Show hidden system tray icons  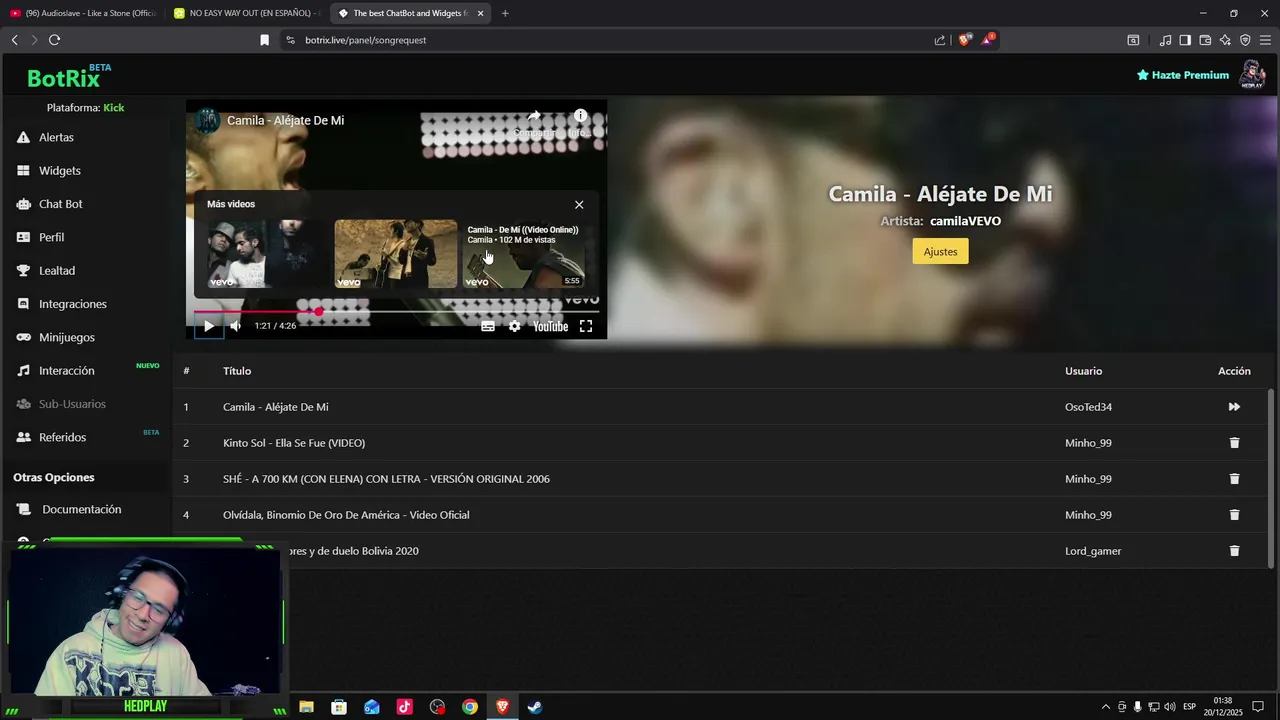pyautogui.click(x=1105, y=707)
